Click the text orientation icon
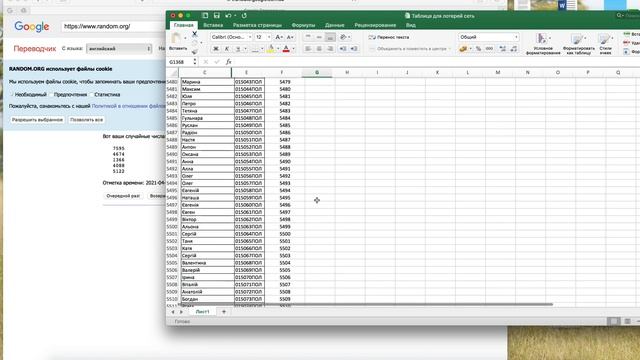This screenshot has height=360, width=640. [344, 37]
